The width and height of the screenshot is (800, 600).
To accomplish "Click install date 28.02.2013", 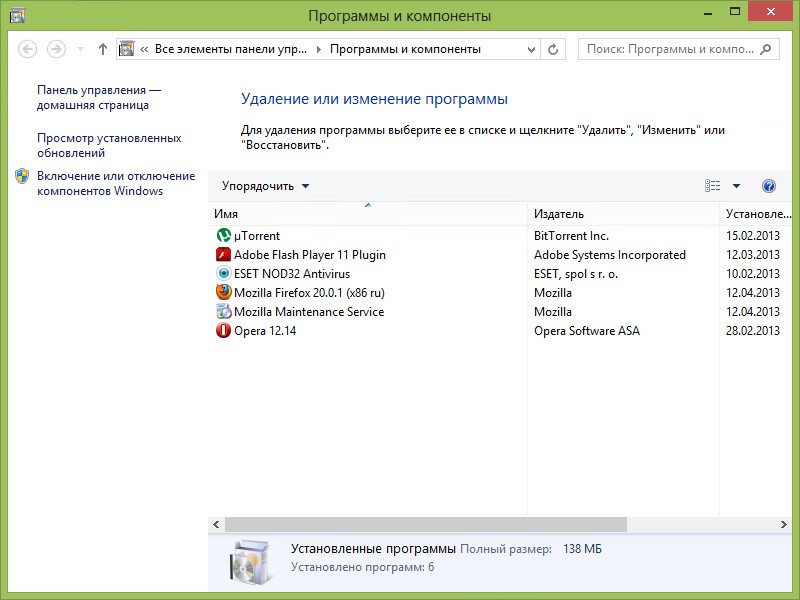I will (753, 331).
